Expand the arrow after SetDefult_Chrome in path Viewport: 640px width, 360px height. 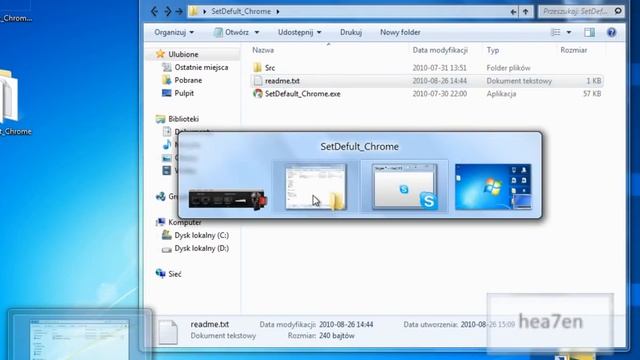278,11
